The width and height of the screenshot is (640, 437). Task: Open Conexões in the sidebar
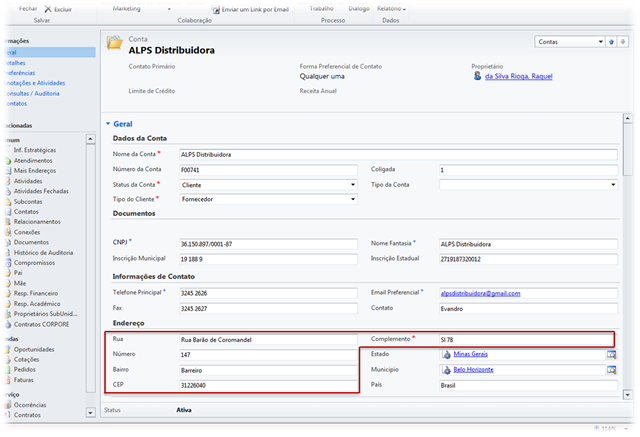click(x=27, y=233)
